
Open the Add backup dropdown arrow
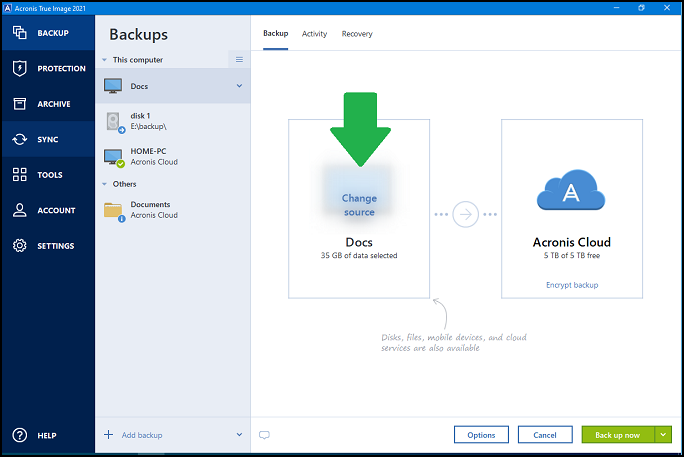pos(239,435)
